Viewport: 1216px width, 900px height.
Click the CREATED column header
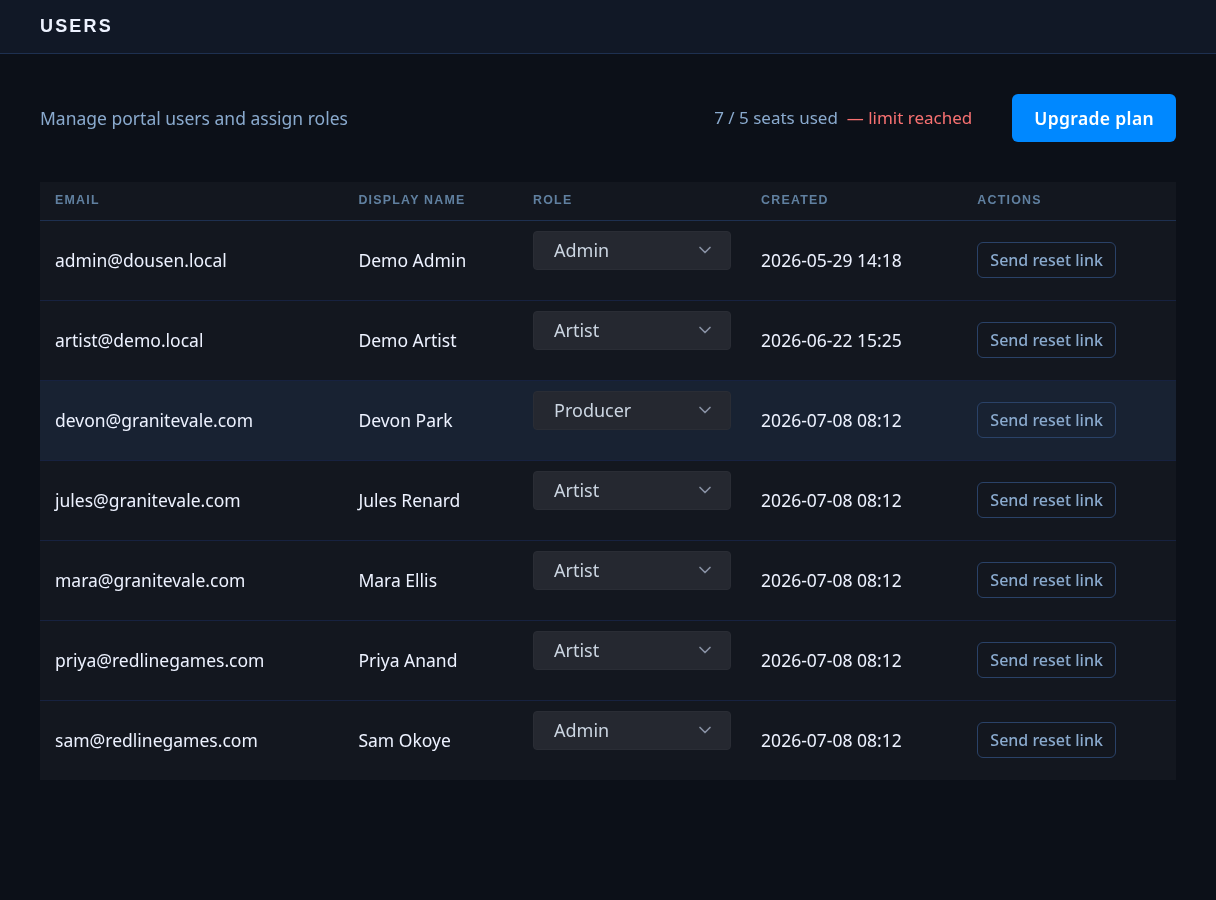pyautogui.click(x=794, y=200)
